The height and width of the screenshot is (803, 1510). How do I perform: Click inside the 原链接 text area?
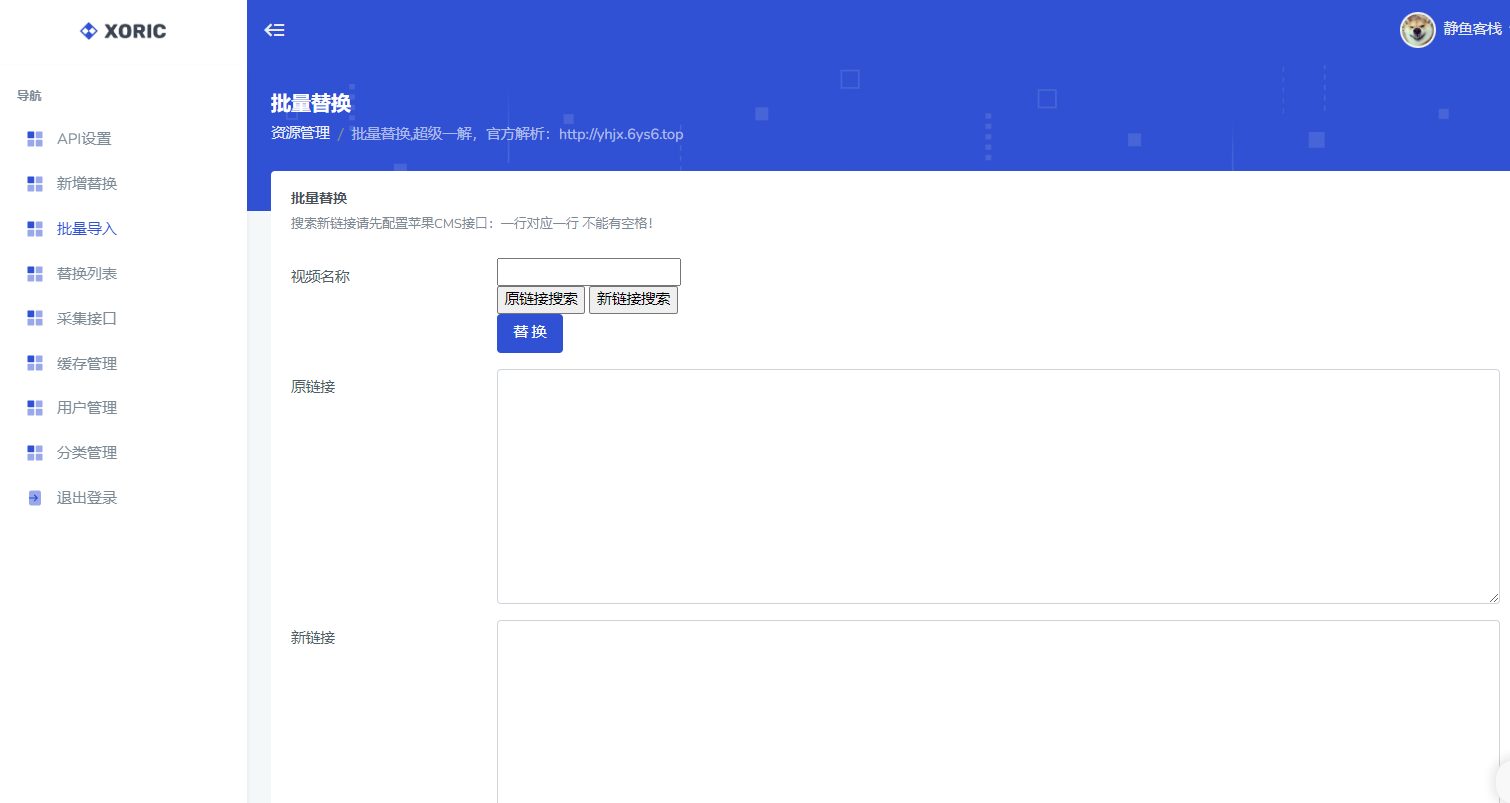[x=997, y=486]
